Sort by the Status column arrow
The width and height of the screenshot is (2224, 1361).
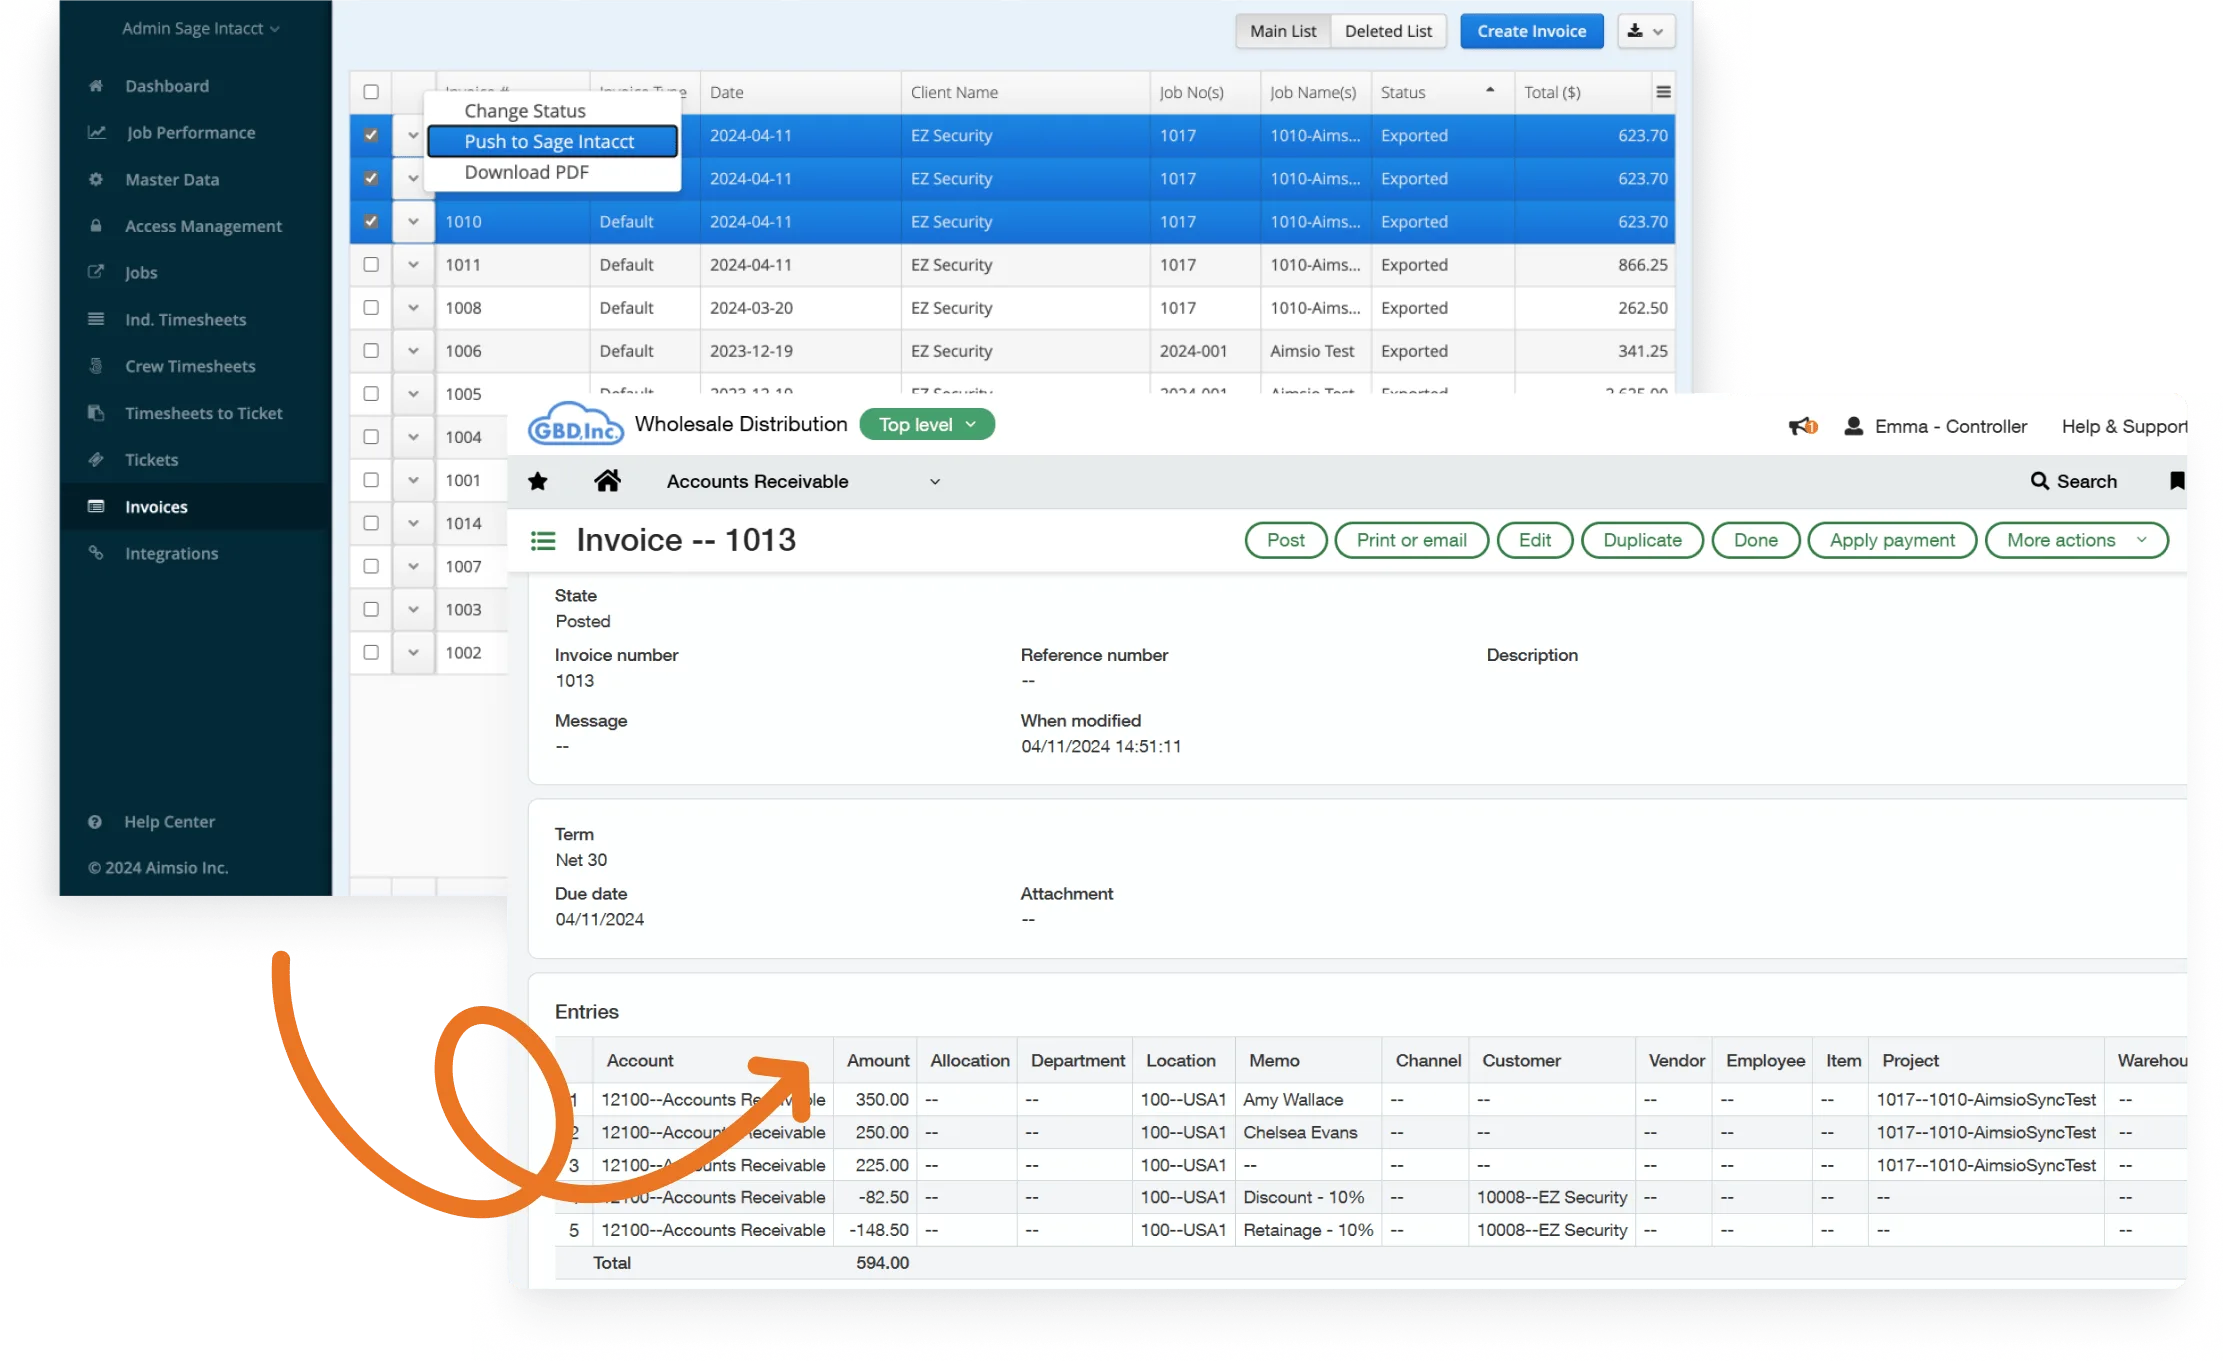pos(1490,90)
